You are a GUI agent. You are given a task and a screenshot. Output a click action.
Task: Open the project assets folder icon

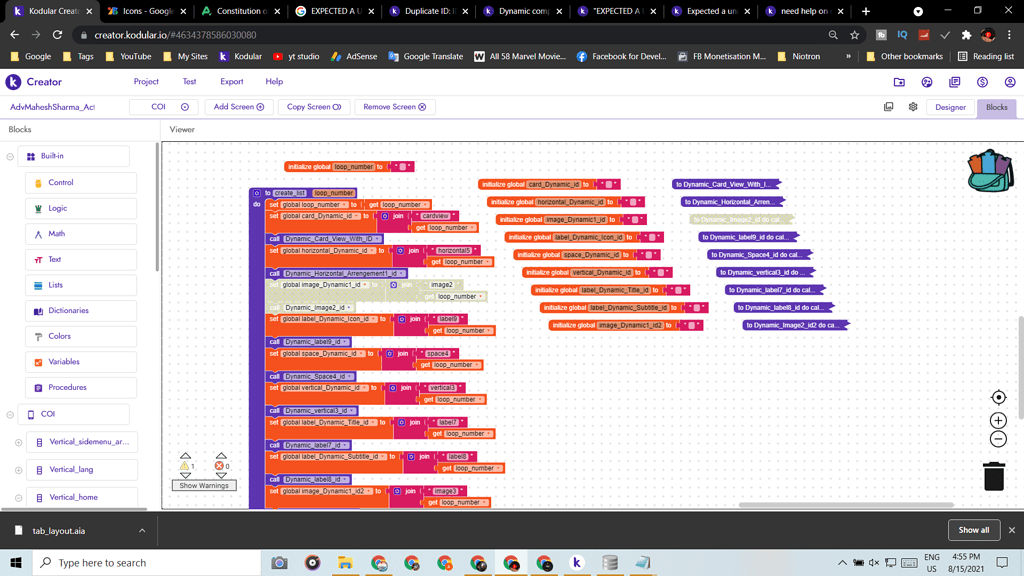click(899, 82)
